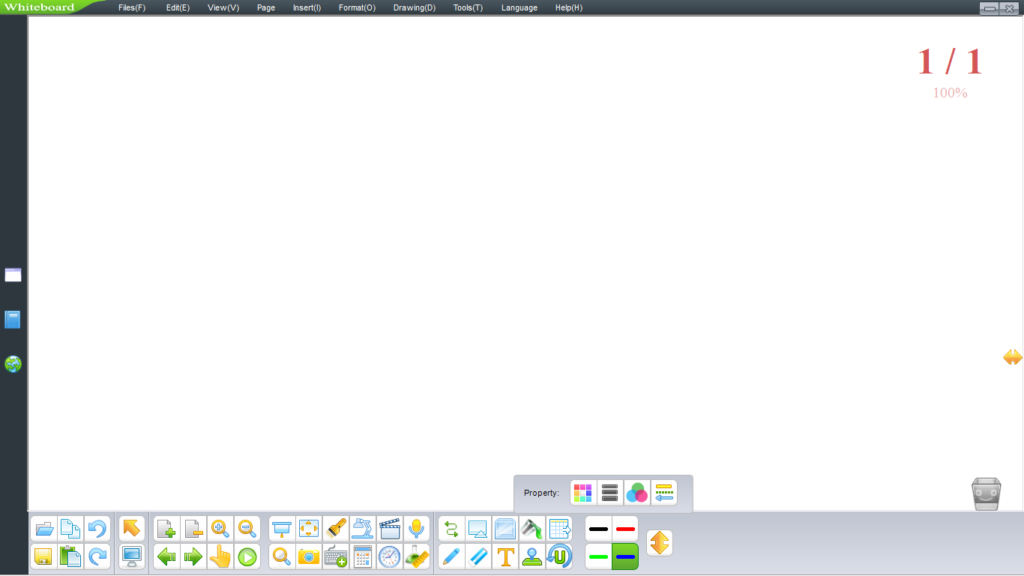The height and width of the screenshot is (576, 1024).
Task: Pick the red pen color
Action: tap(626, 529)
